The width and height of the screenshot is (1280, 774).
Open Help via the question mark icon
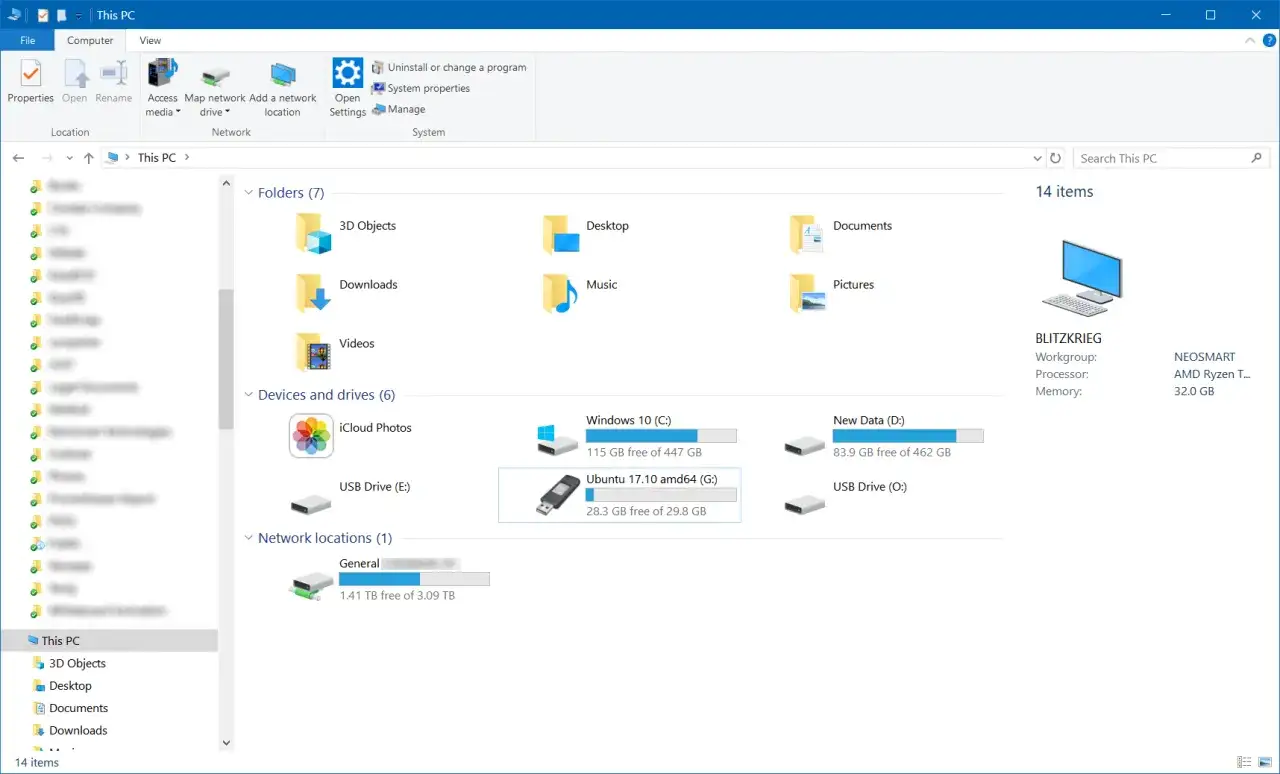point(1269,41)
